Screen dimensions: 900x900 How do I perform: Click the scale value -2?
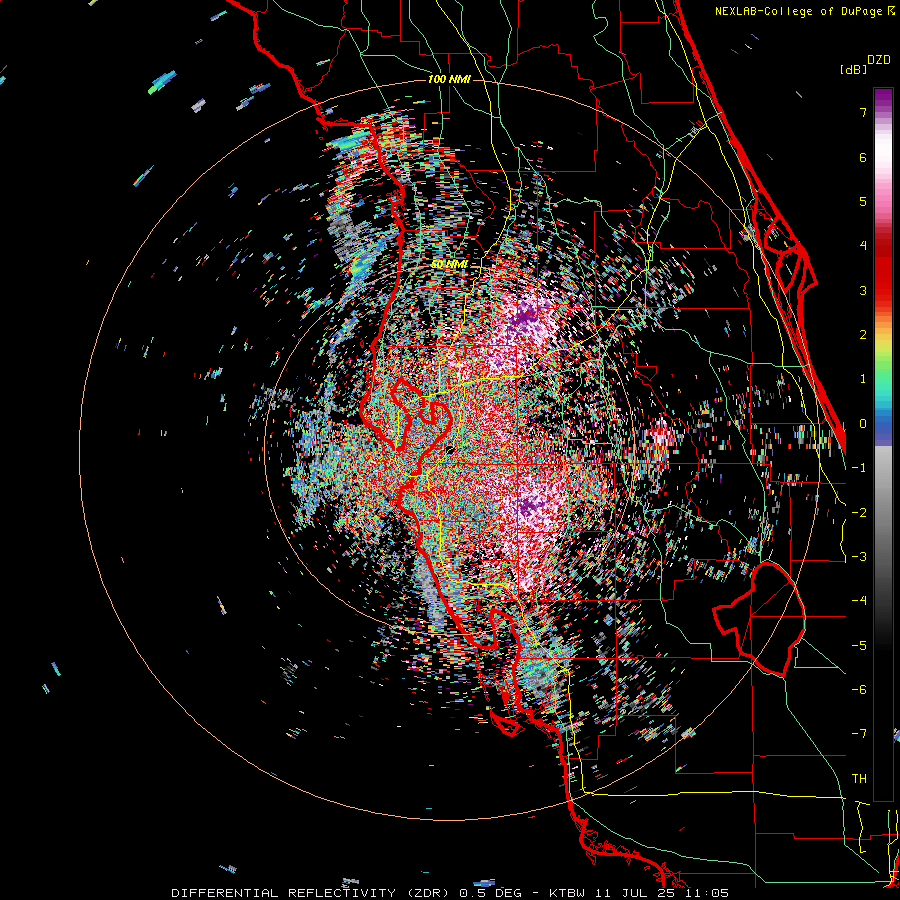click(859, 513)
